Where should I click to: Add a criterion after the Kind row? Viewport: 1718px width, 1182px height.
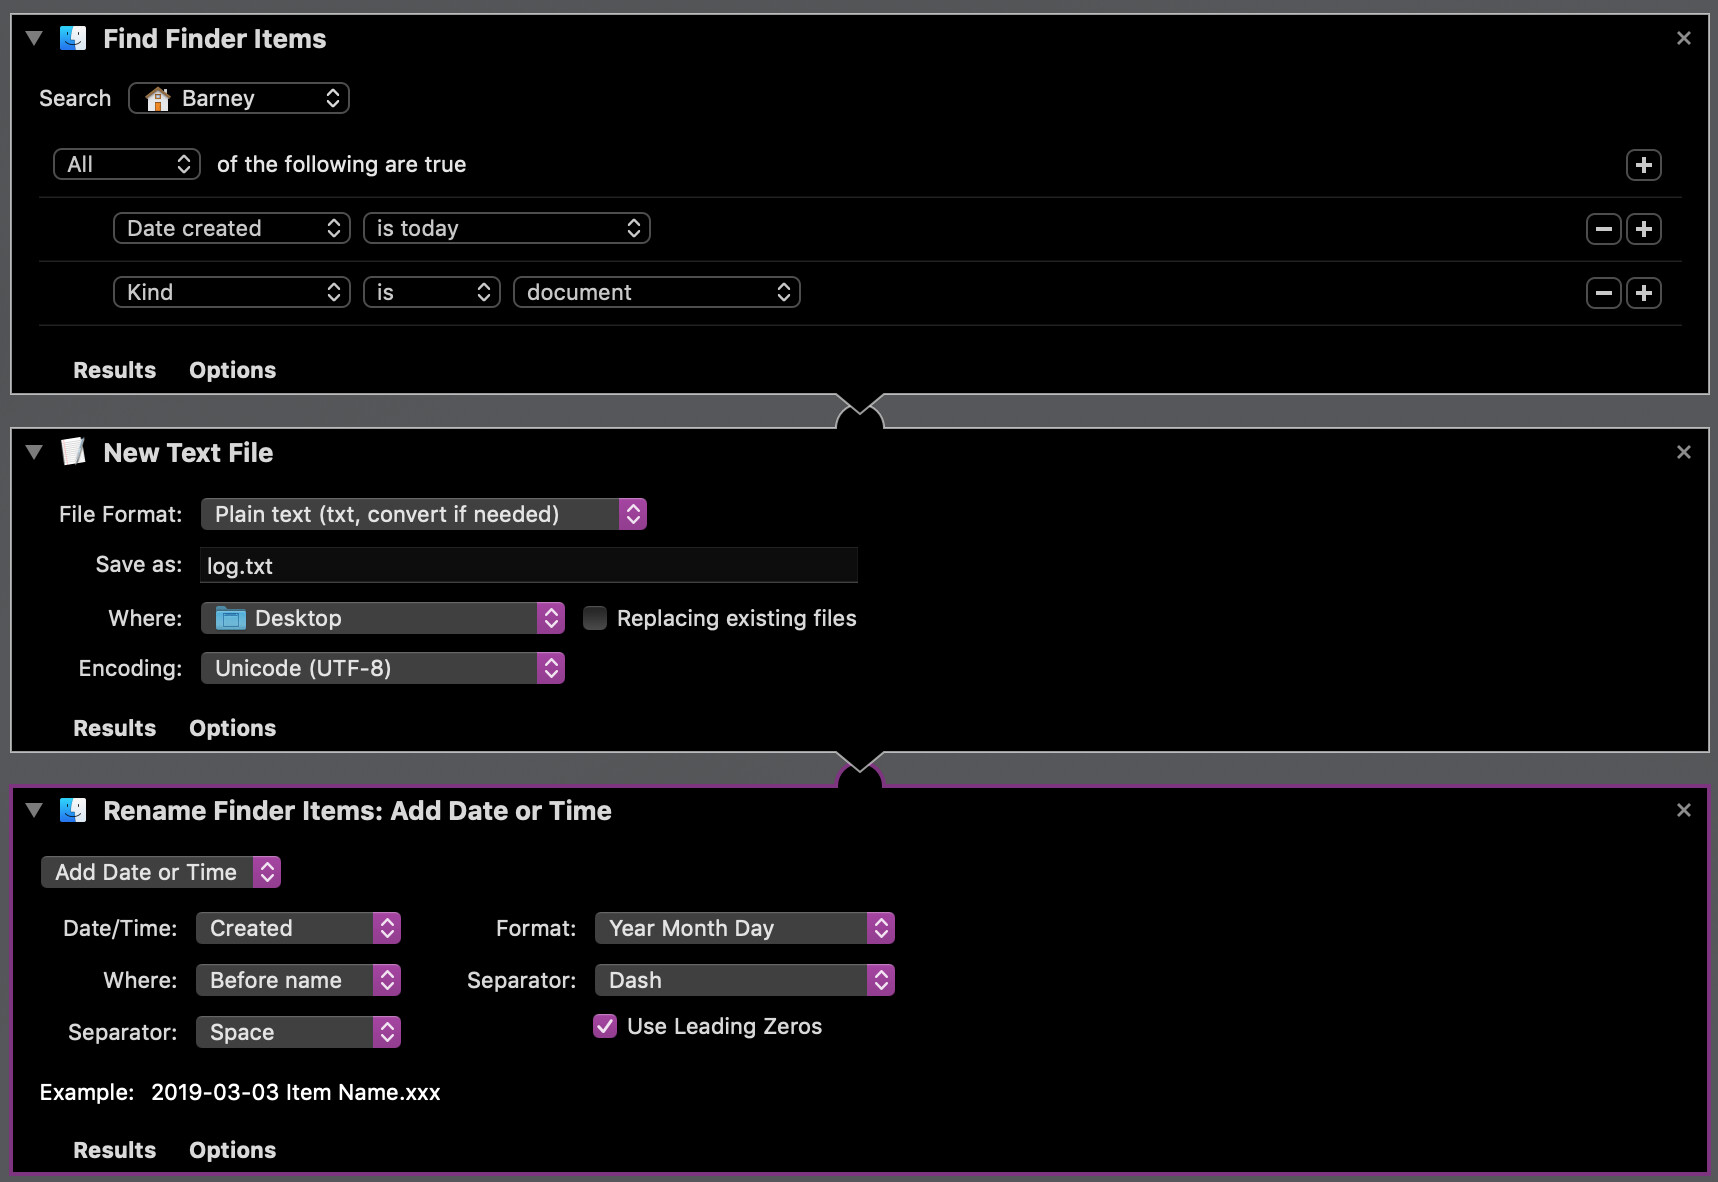1643,293
